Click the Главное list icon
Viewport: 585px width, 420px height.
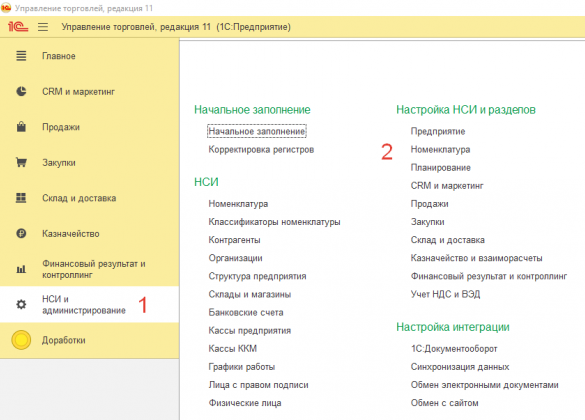pos(21,56)
